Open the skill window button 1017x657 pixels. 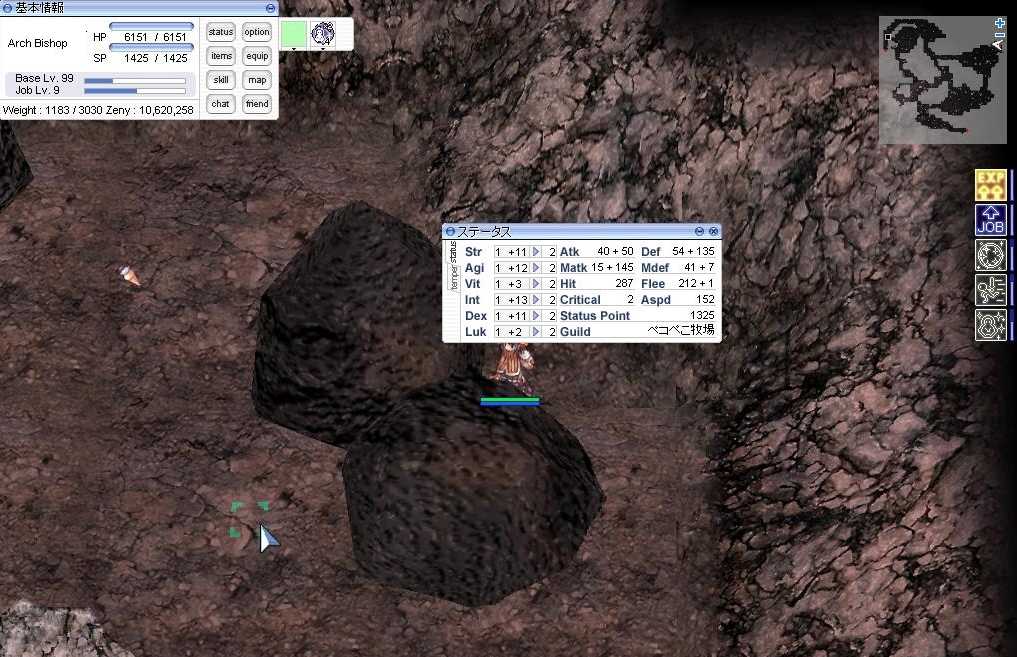pyautogui.click(x=221, y=80)
